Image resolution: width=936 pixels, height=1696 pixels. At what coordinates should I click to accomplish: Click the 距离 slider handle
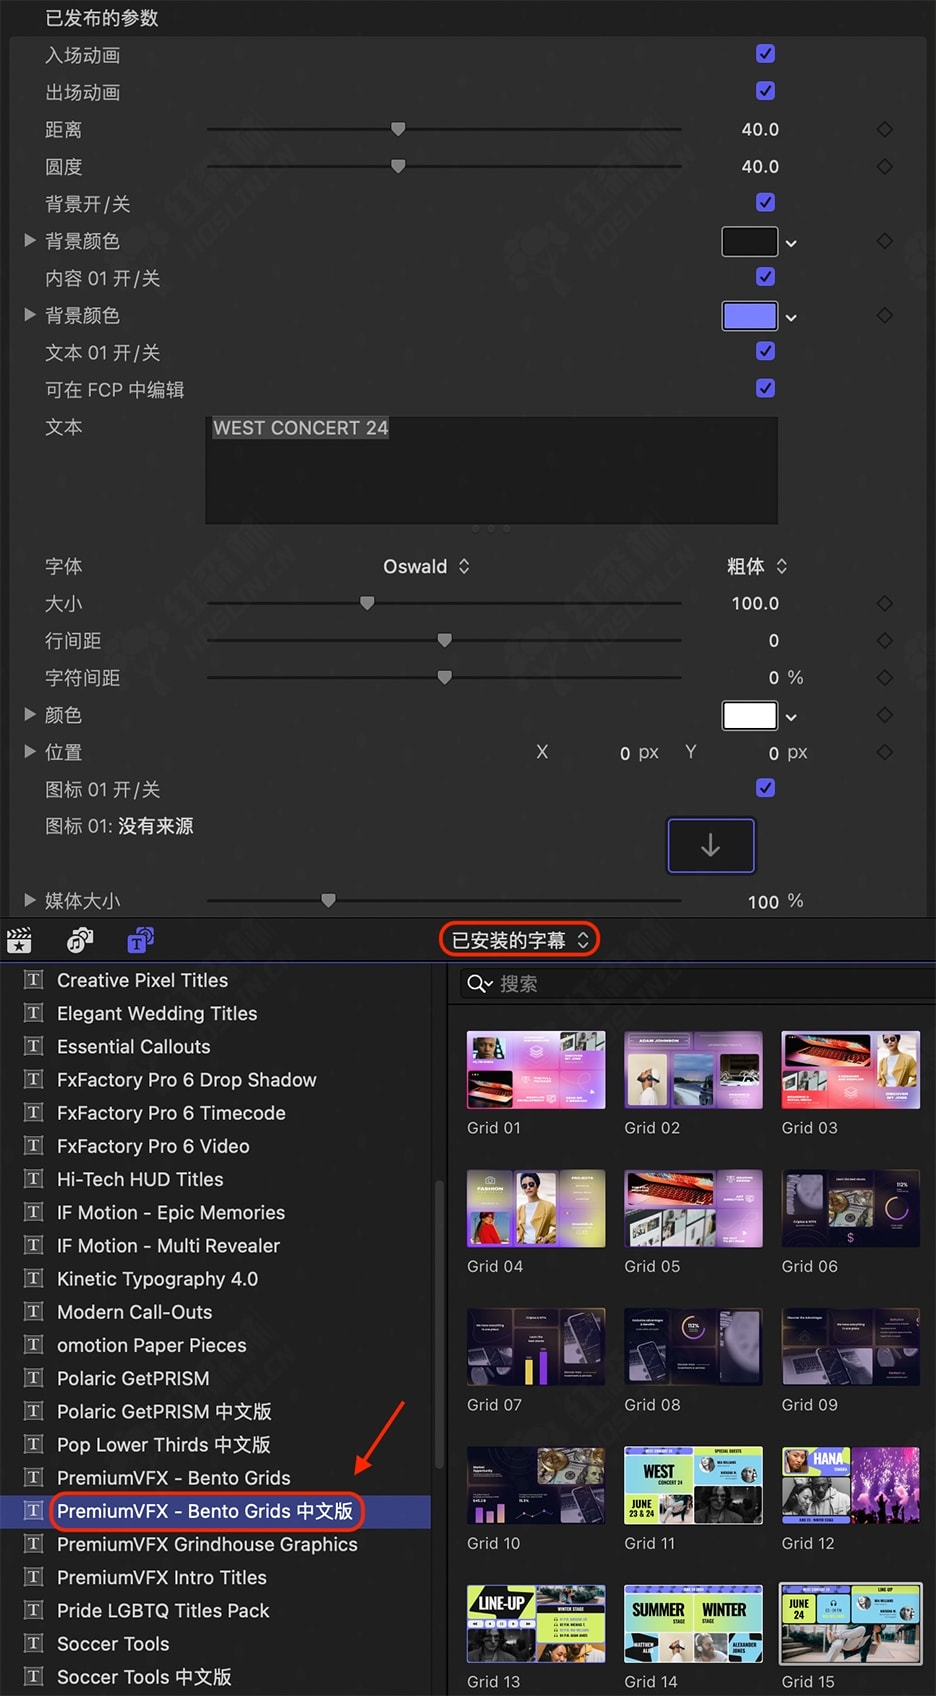[x=398, y=129]
